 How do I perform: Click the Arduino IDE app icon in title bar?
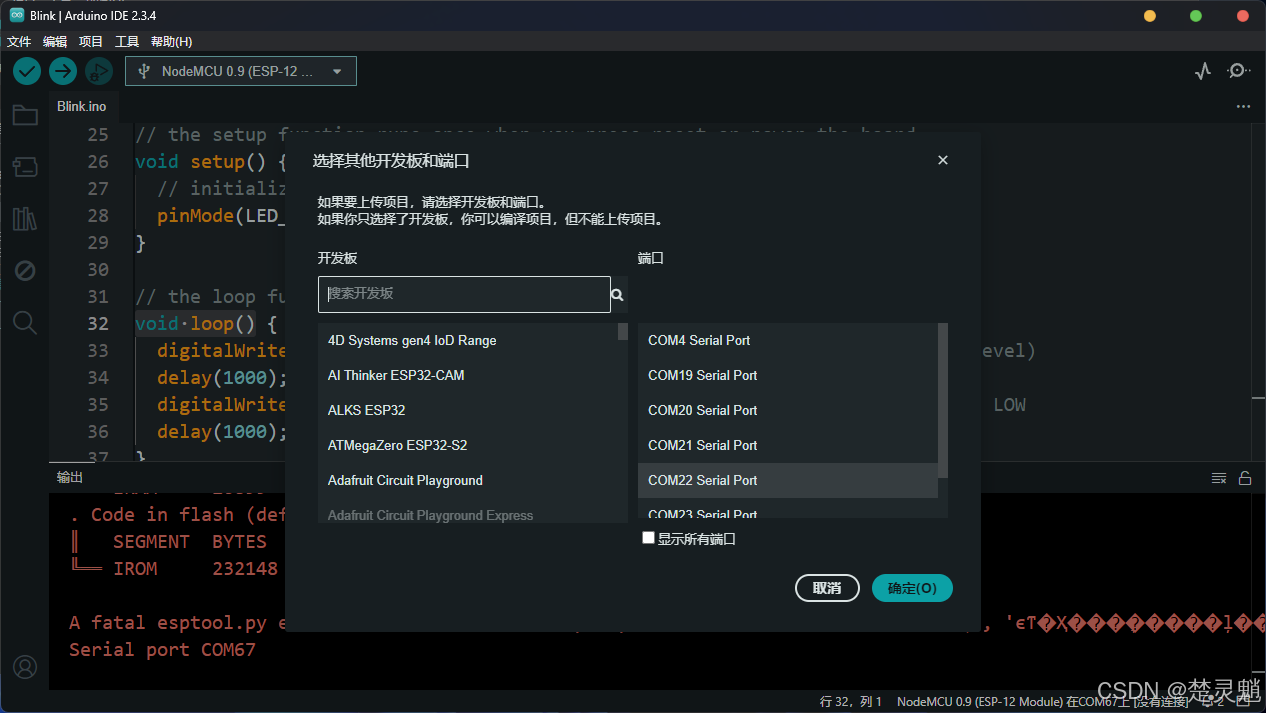pos(17,16)
